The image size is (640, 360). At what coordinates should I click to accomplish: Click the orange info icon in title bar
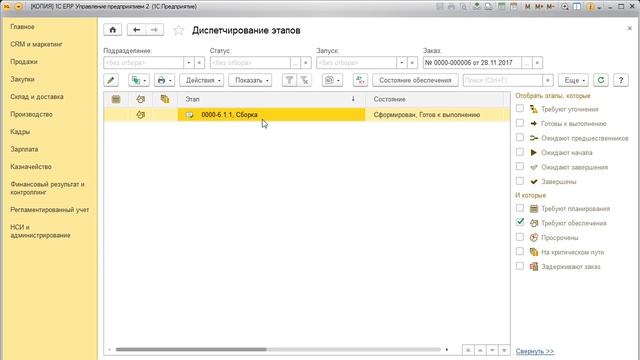click(590, 7)
